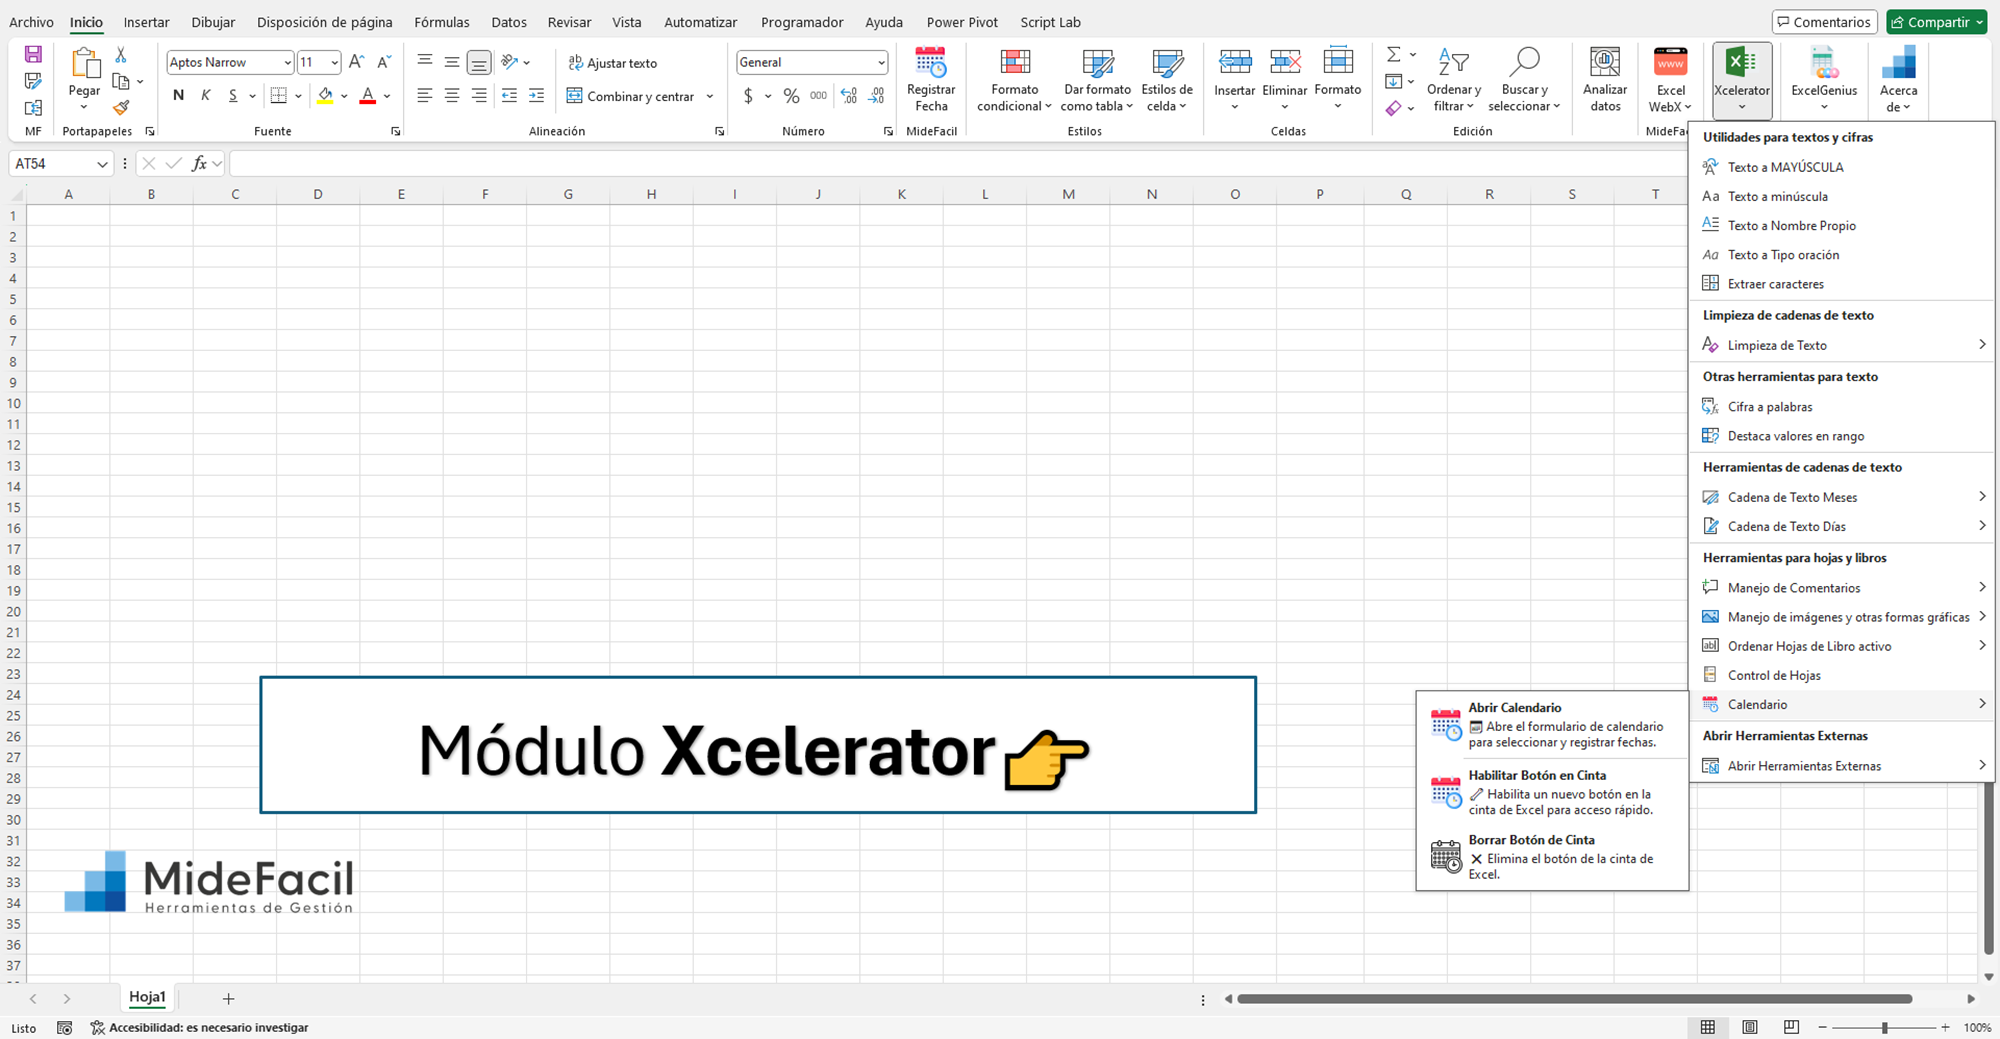
Task: Expand Limpieza de Texto submenu
Action: point(1841,345)
